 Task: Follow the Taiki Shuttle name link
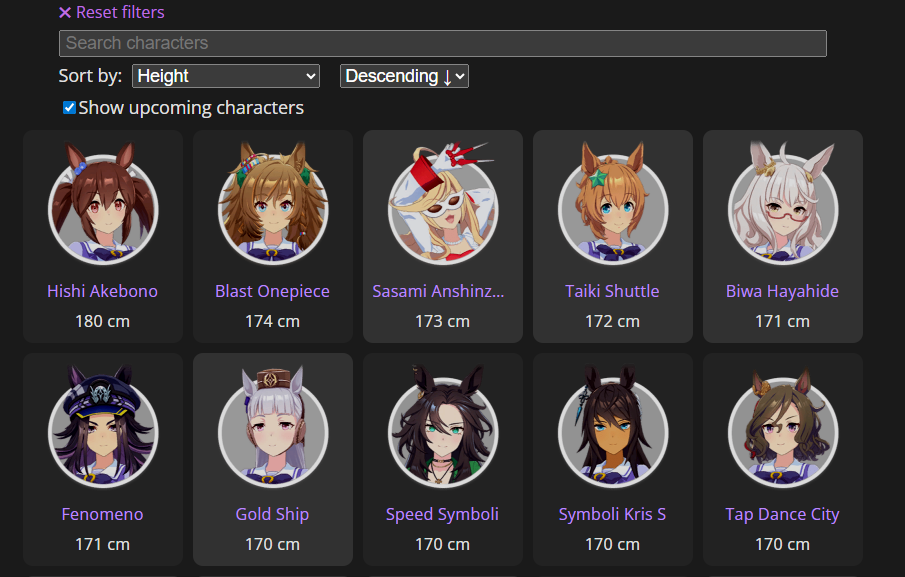(x=612, y=291)
